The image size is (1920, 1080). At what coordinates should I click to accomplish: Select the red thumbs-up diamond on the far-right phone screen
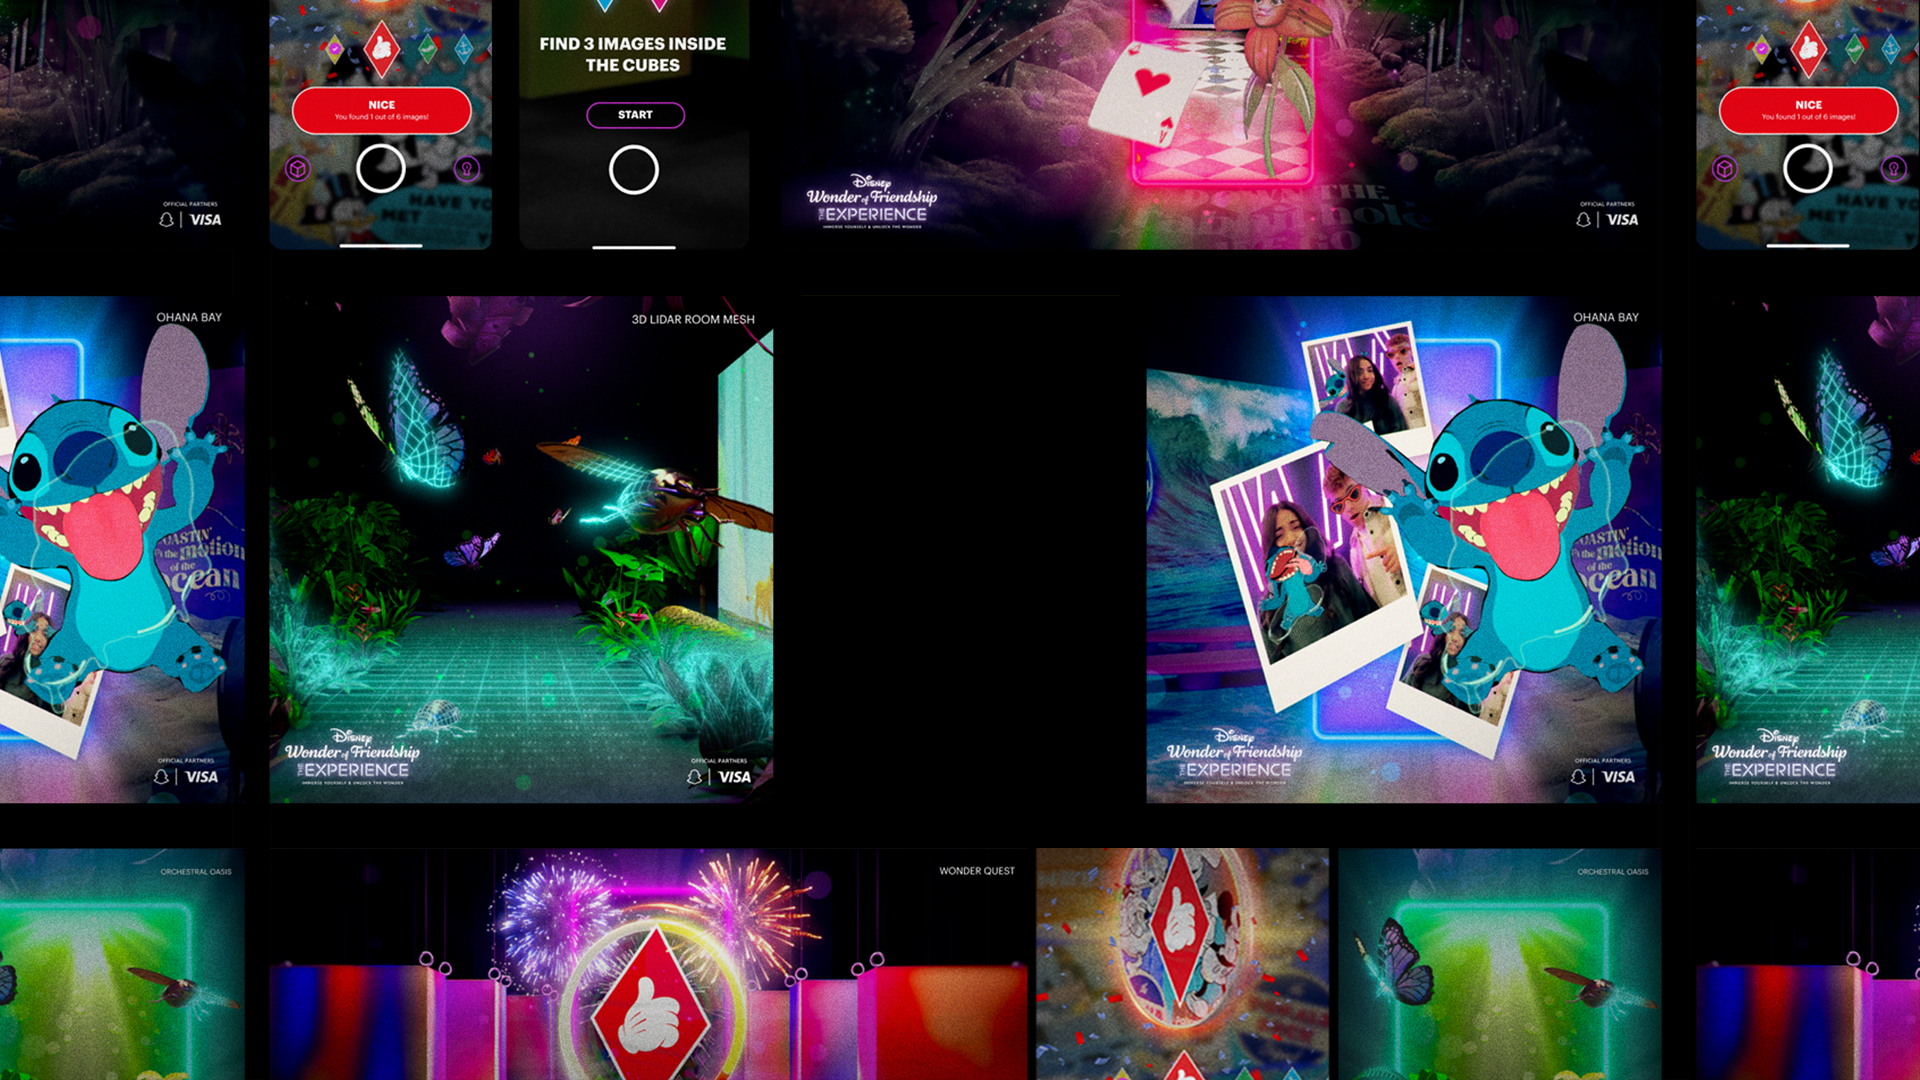coord(1808,47)
